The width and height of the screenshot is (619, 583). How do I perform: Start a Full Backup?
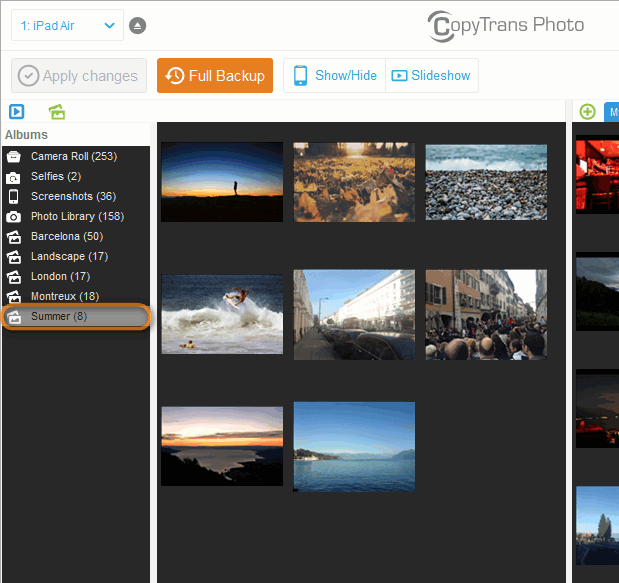click(215, 75)
